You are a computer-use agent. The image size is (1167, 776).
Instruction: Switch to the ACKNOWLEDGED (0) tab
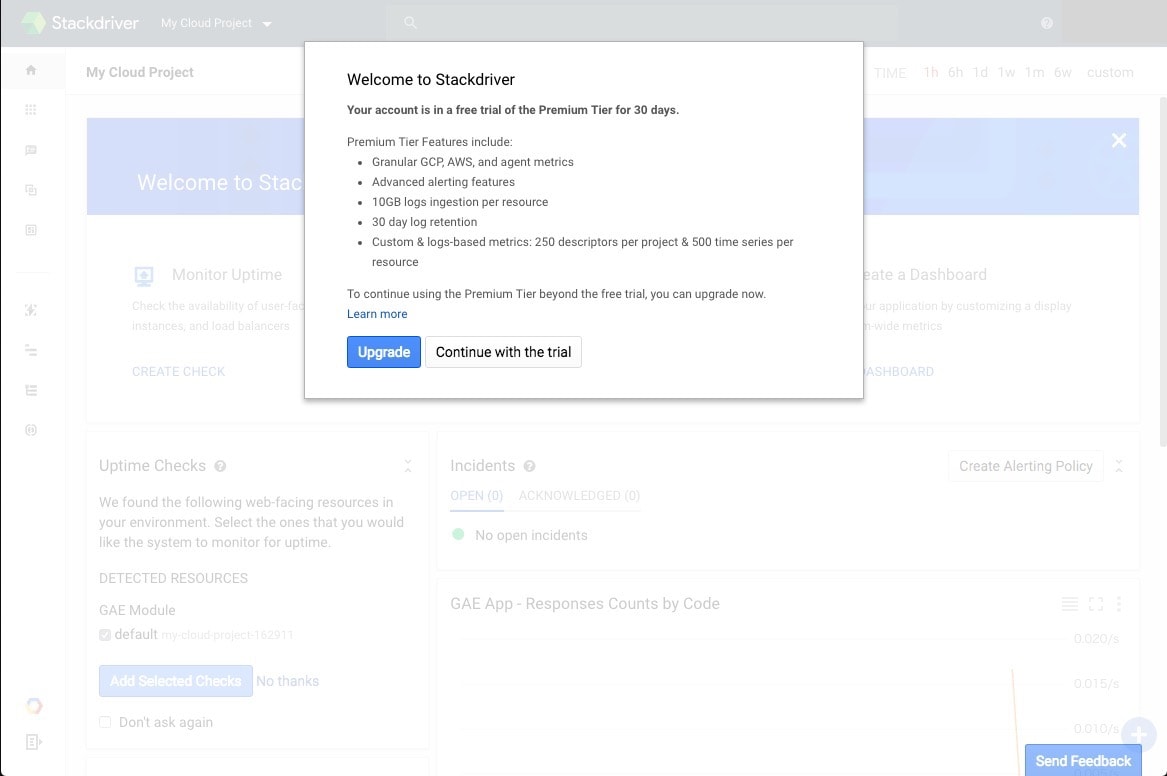(579, 496)
